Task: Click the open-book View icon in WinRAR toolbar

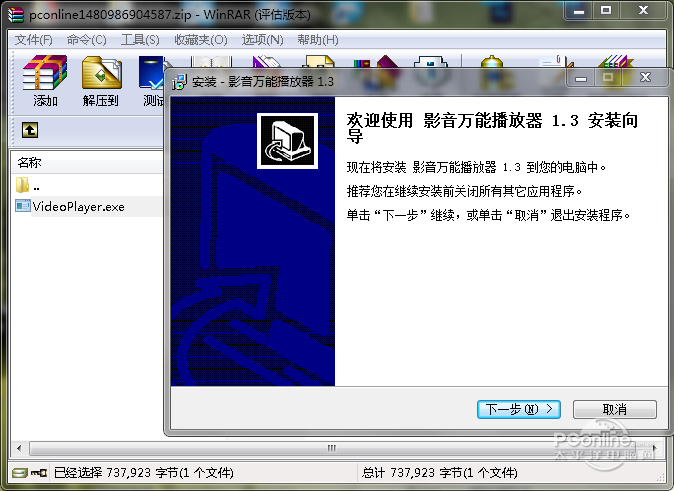Action: [x=211, y=61]
